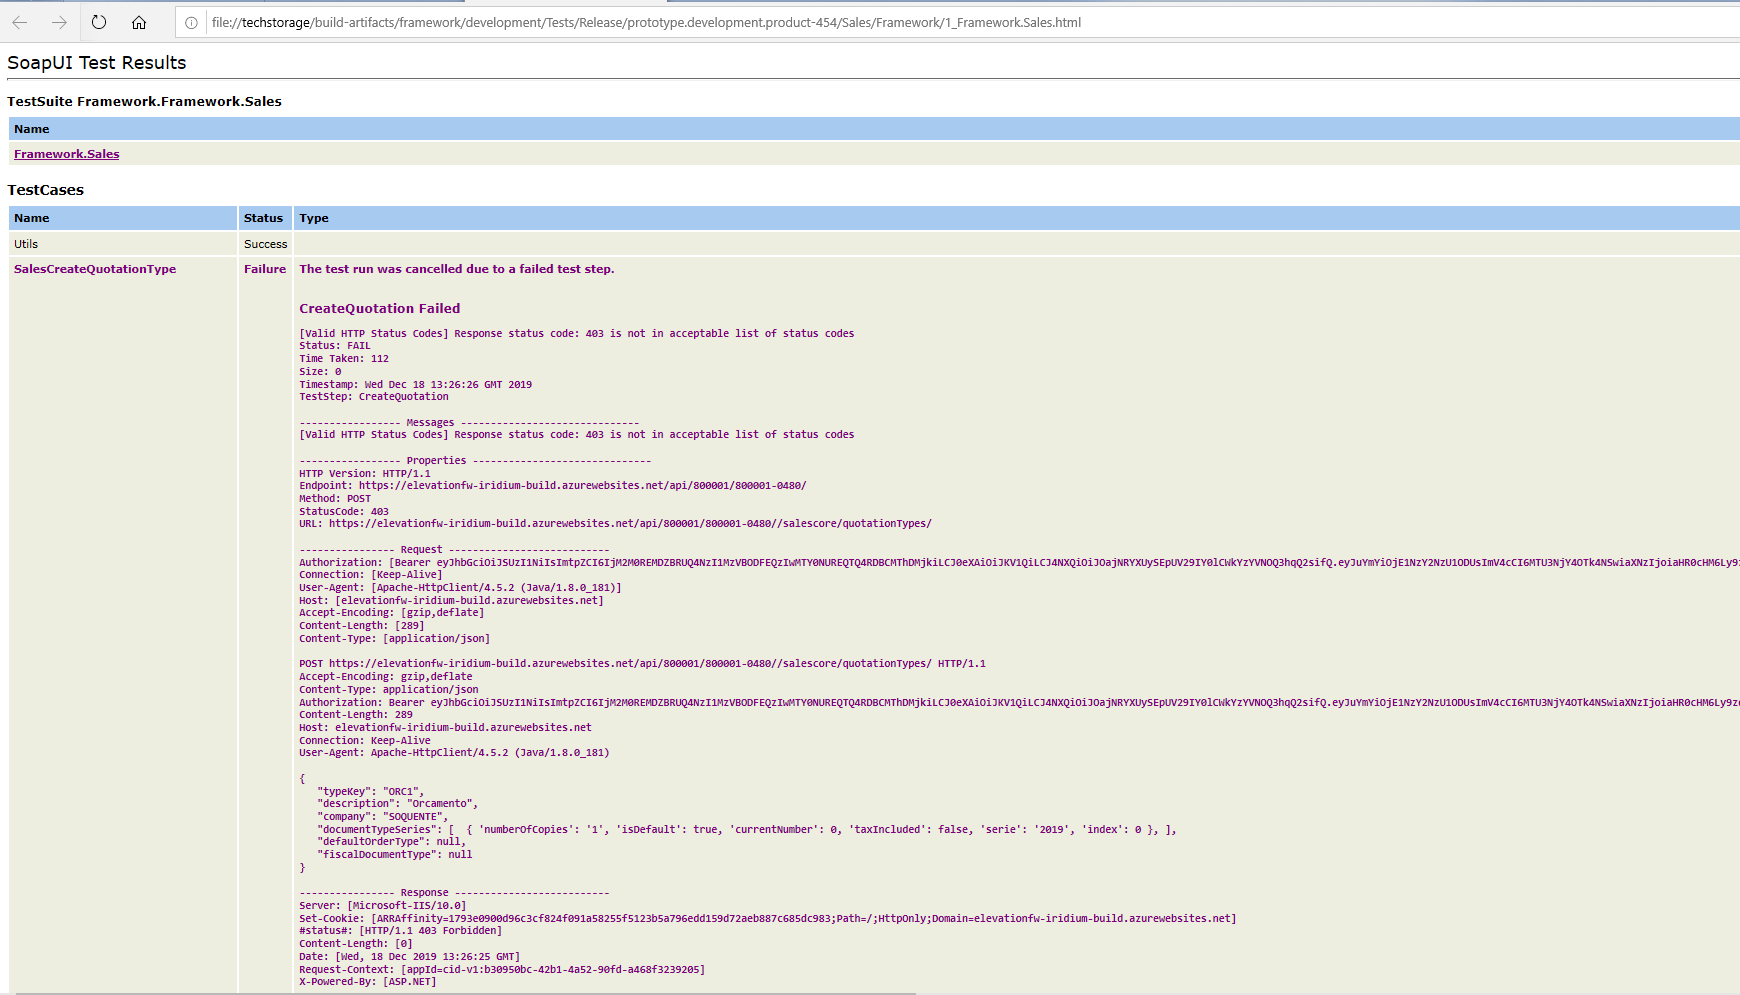
Task: Click the TestSuite Framework.Framework.Sales heading
Action: pyautogui.click(x=144, y=101)
